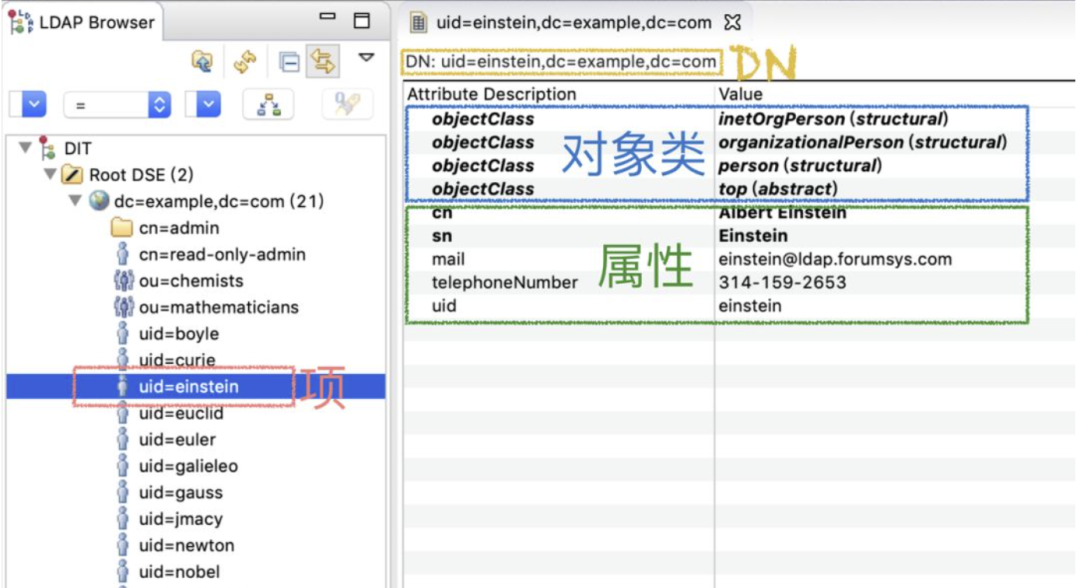This screenshot has height=588, width=1080.
Task: Click the Refresh toolbar icon
Action: tap(245, 62)
